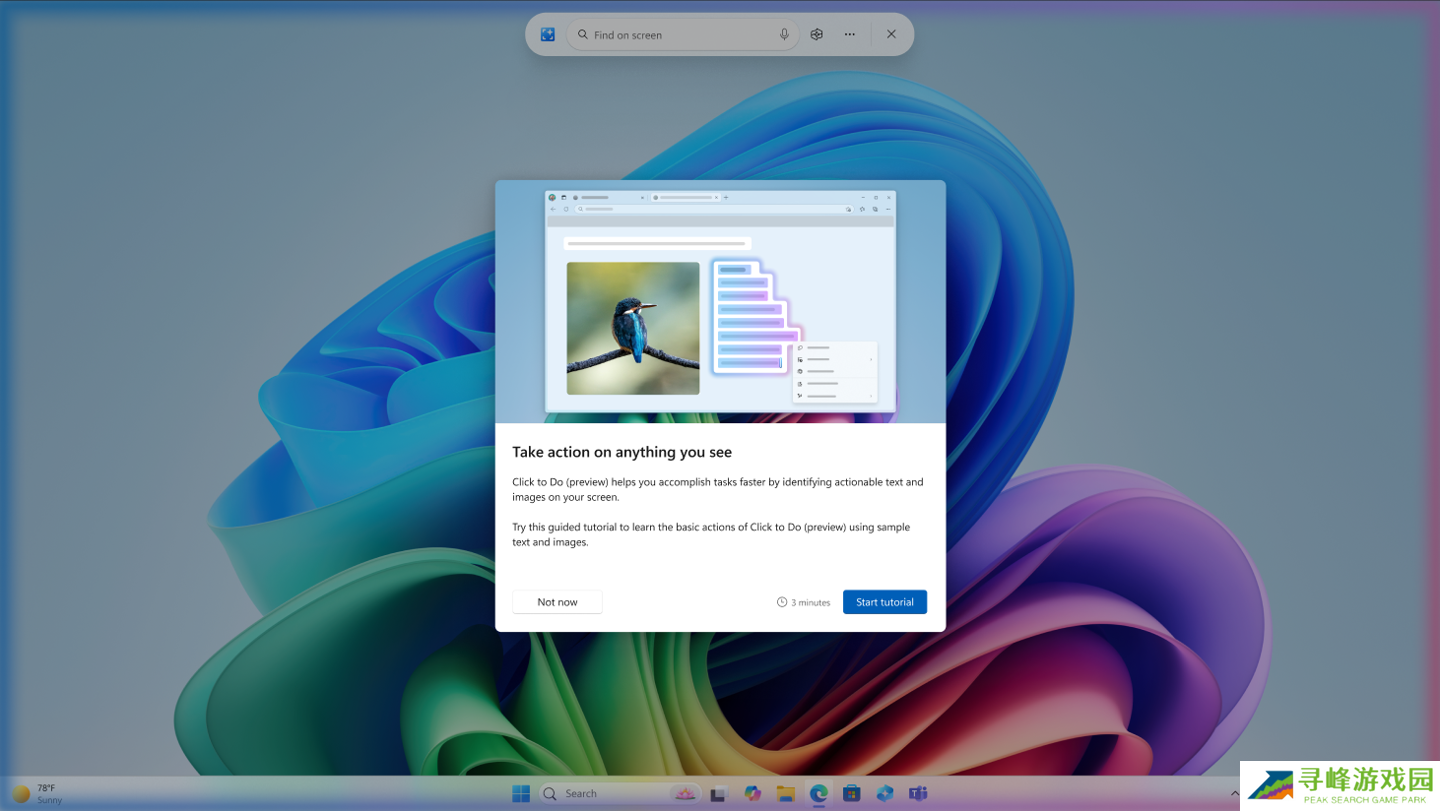
Task: Switch to Microsoft Edge in taskbar
Action: coord(819,793)
